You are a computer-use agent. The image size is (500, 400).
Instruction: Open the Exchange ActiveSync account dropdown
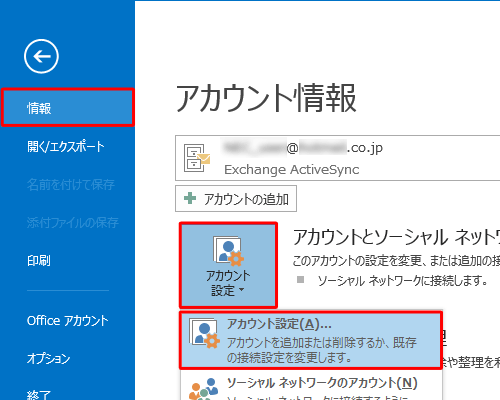pyautogui.click(x=337, y=158)
